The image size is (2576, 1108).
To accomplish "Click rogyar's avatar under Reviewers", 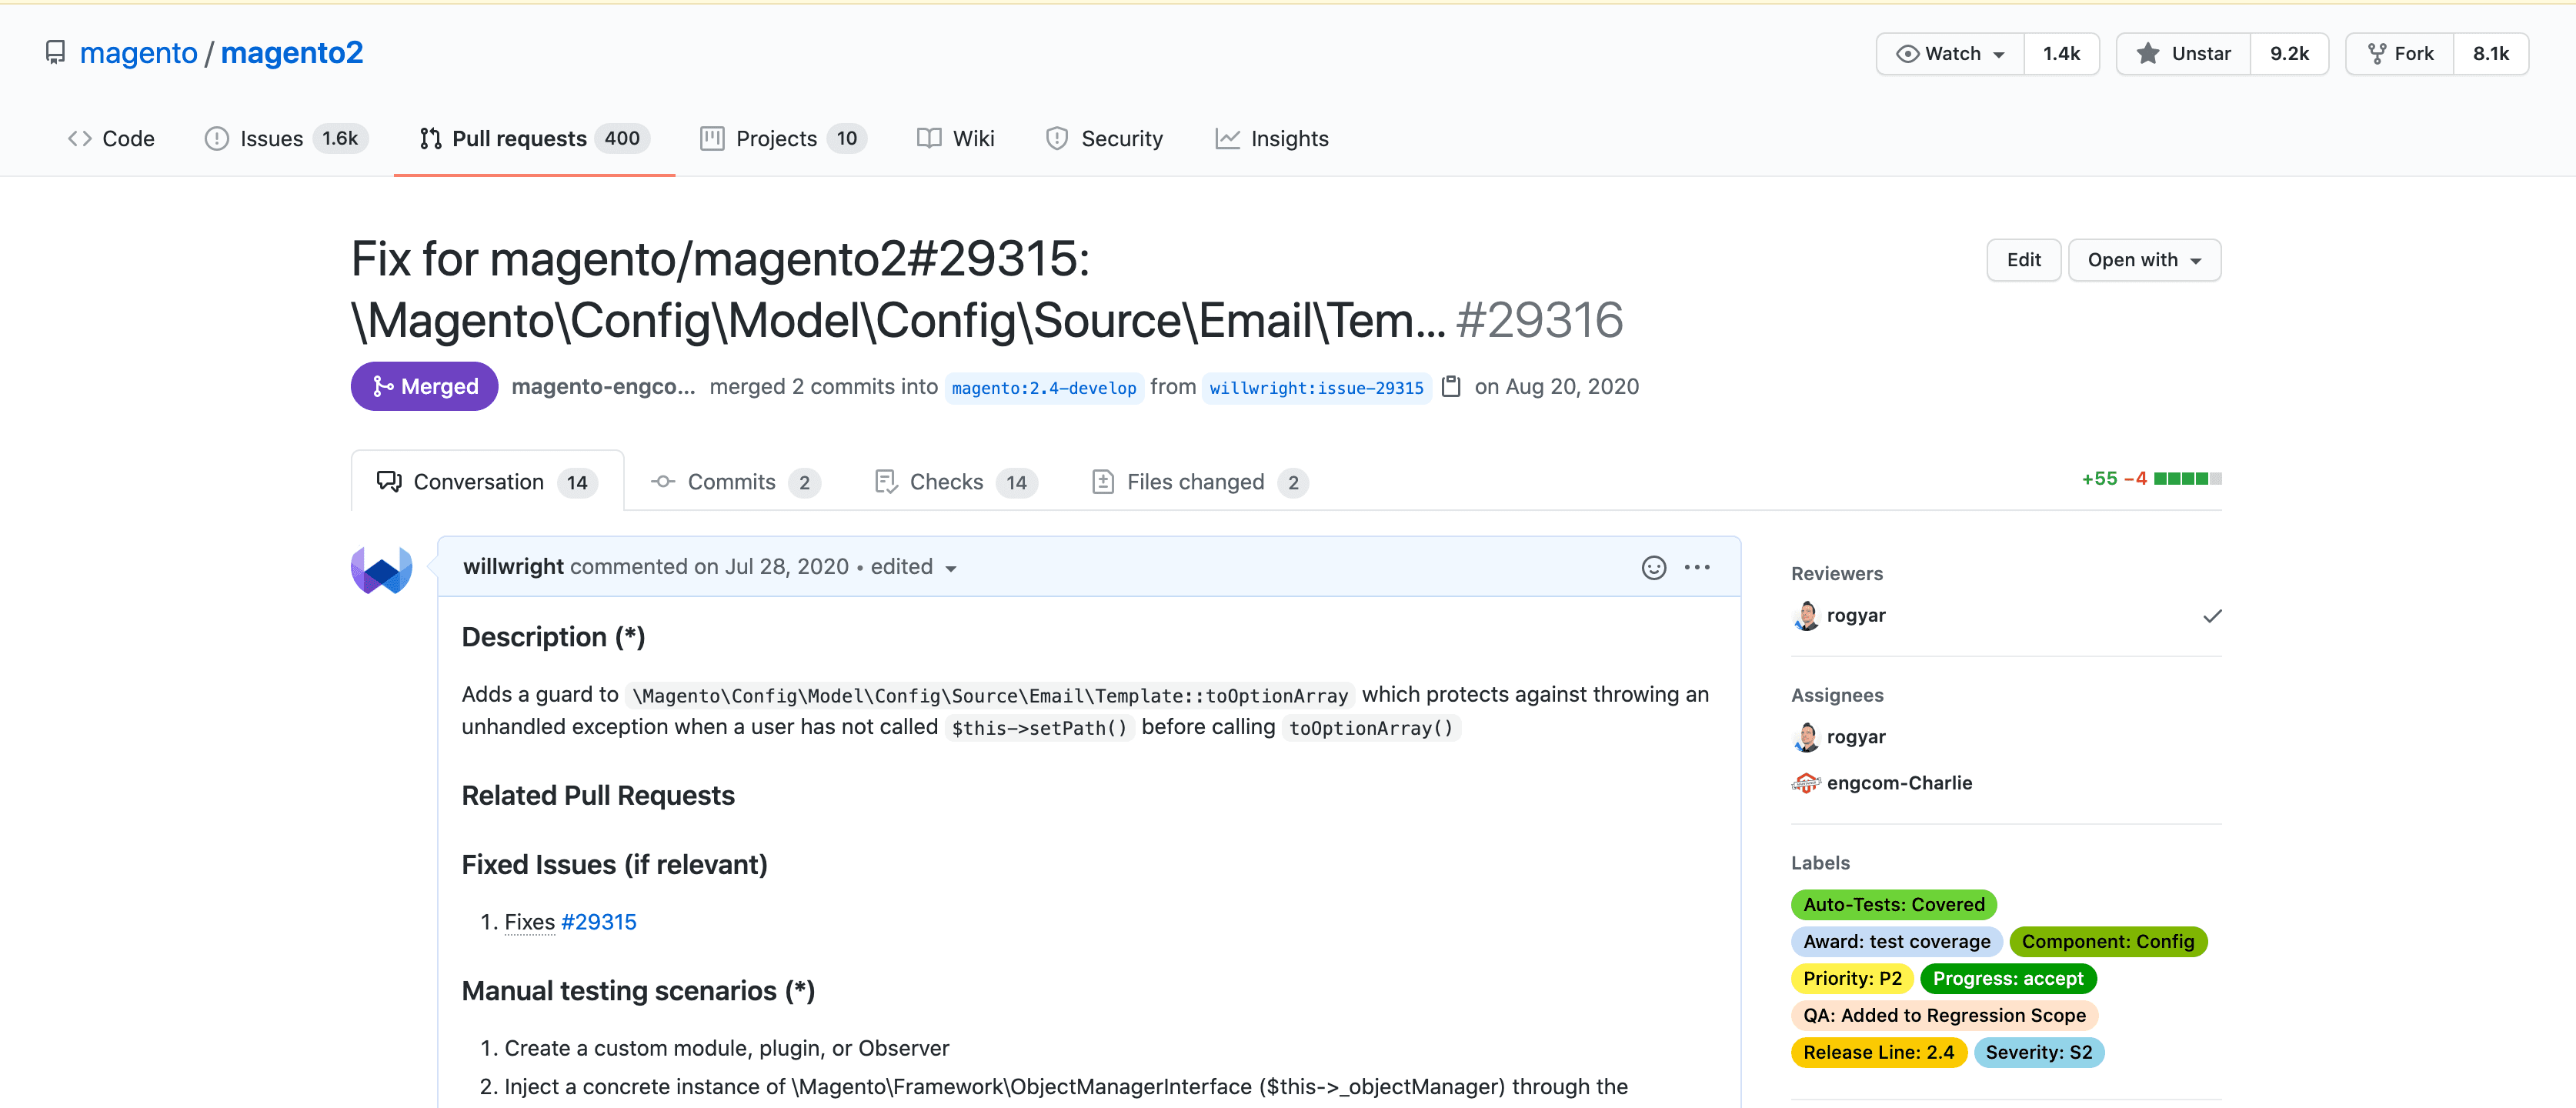I will click(1806, 616).
